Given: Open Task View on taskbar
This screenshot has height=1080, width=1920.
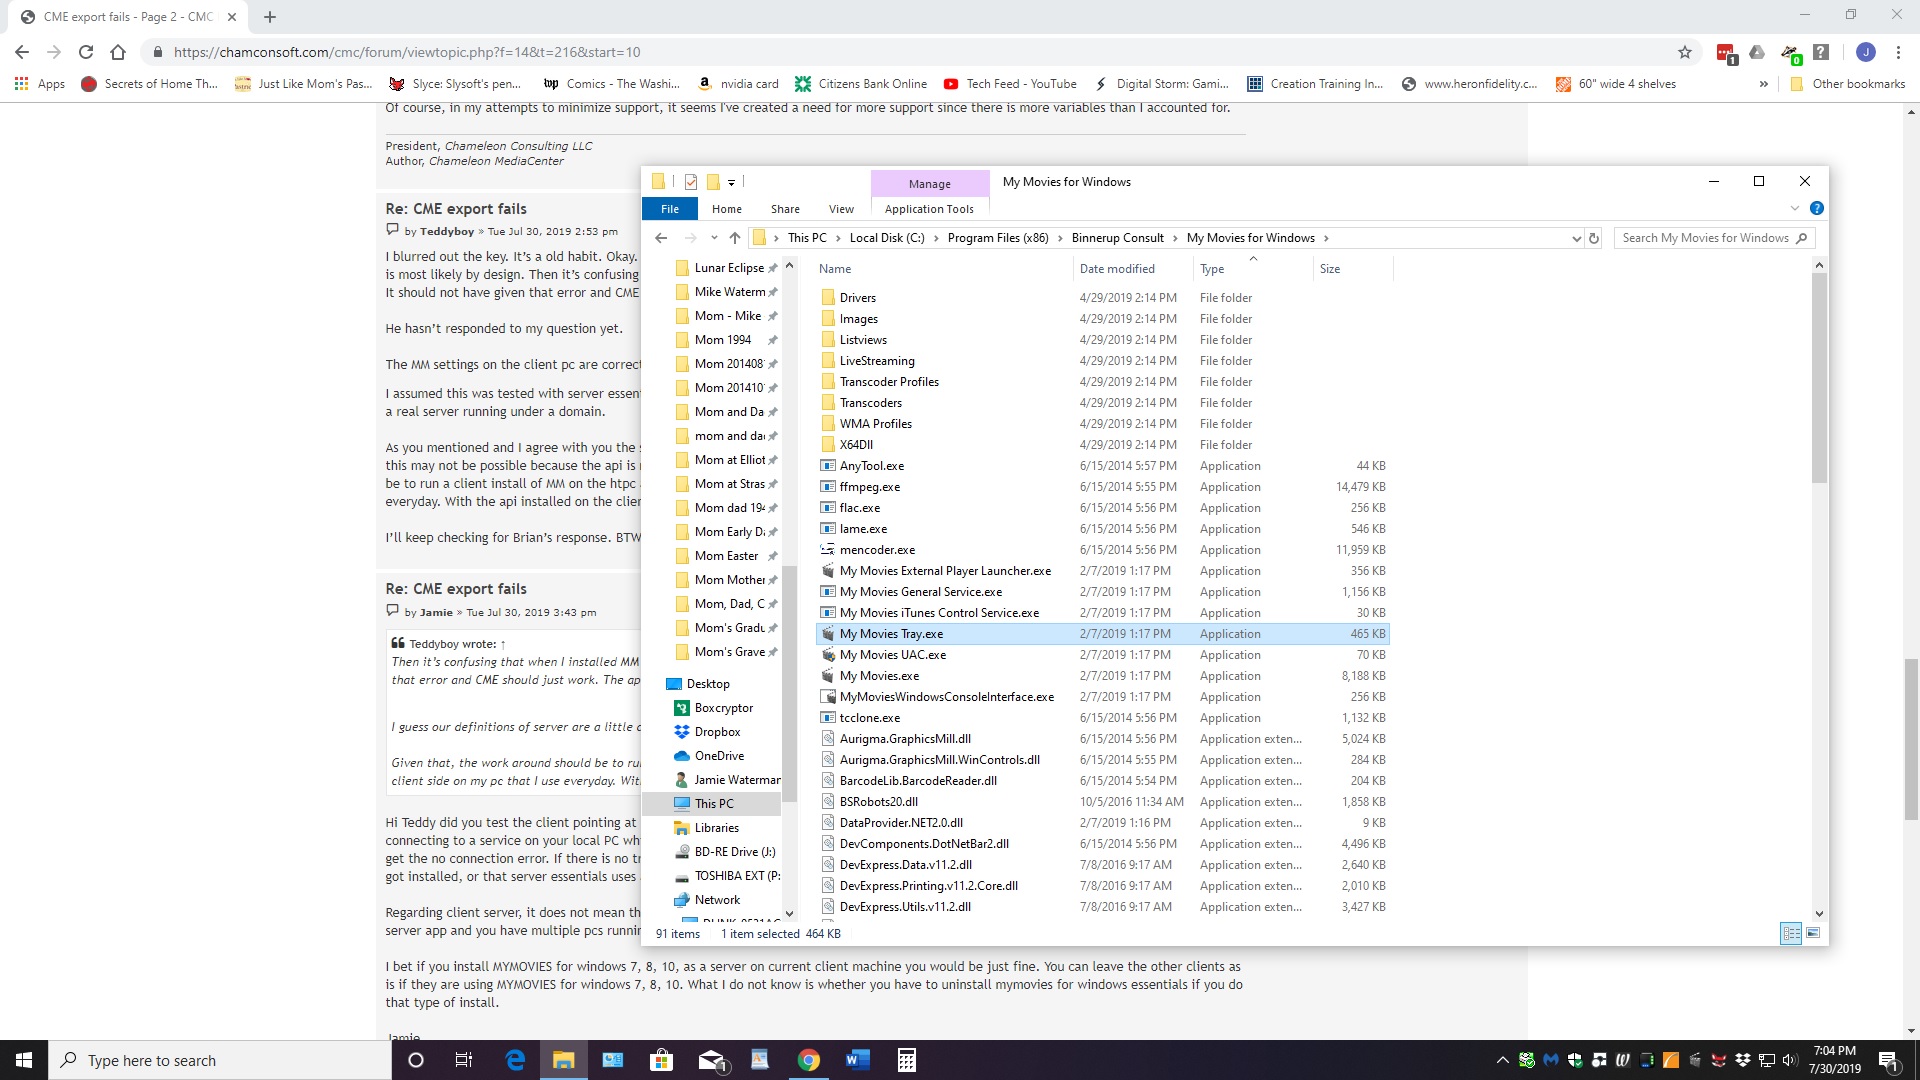Looking at the screenshot, I should pos(463,1060).
